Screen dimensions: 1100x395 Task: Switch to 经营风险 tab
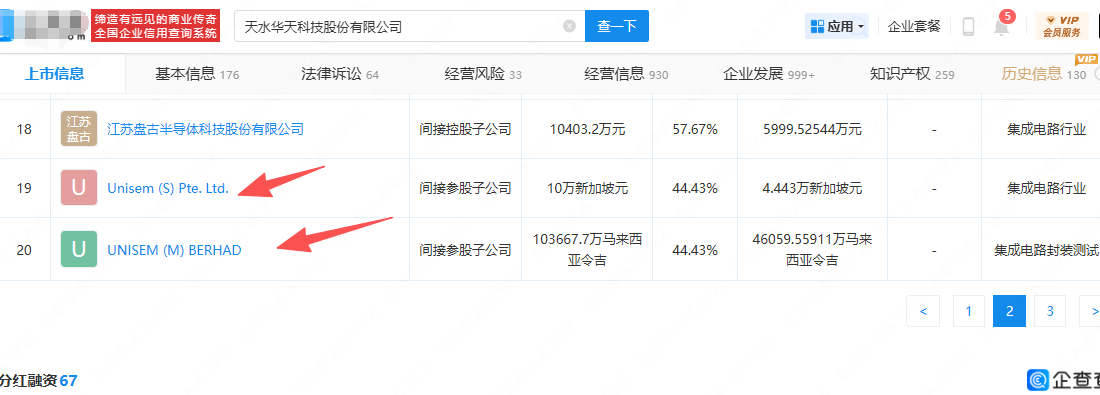(483, 74)
